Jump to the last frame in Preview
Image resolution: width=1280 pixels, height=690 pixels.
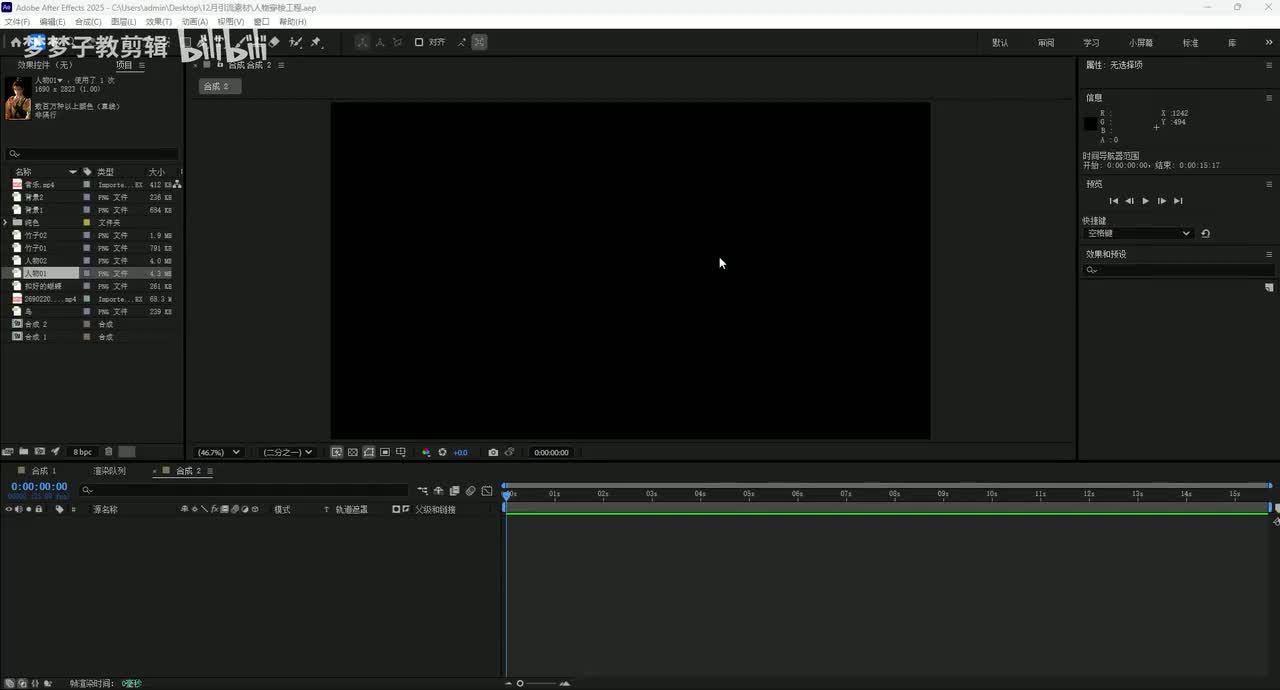pyautogui.click(x=1178, y=201)
